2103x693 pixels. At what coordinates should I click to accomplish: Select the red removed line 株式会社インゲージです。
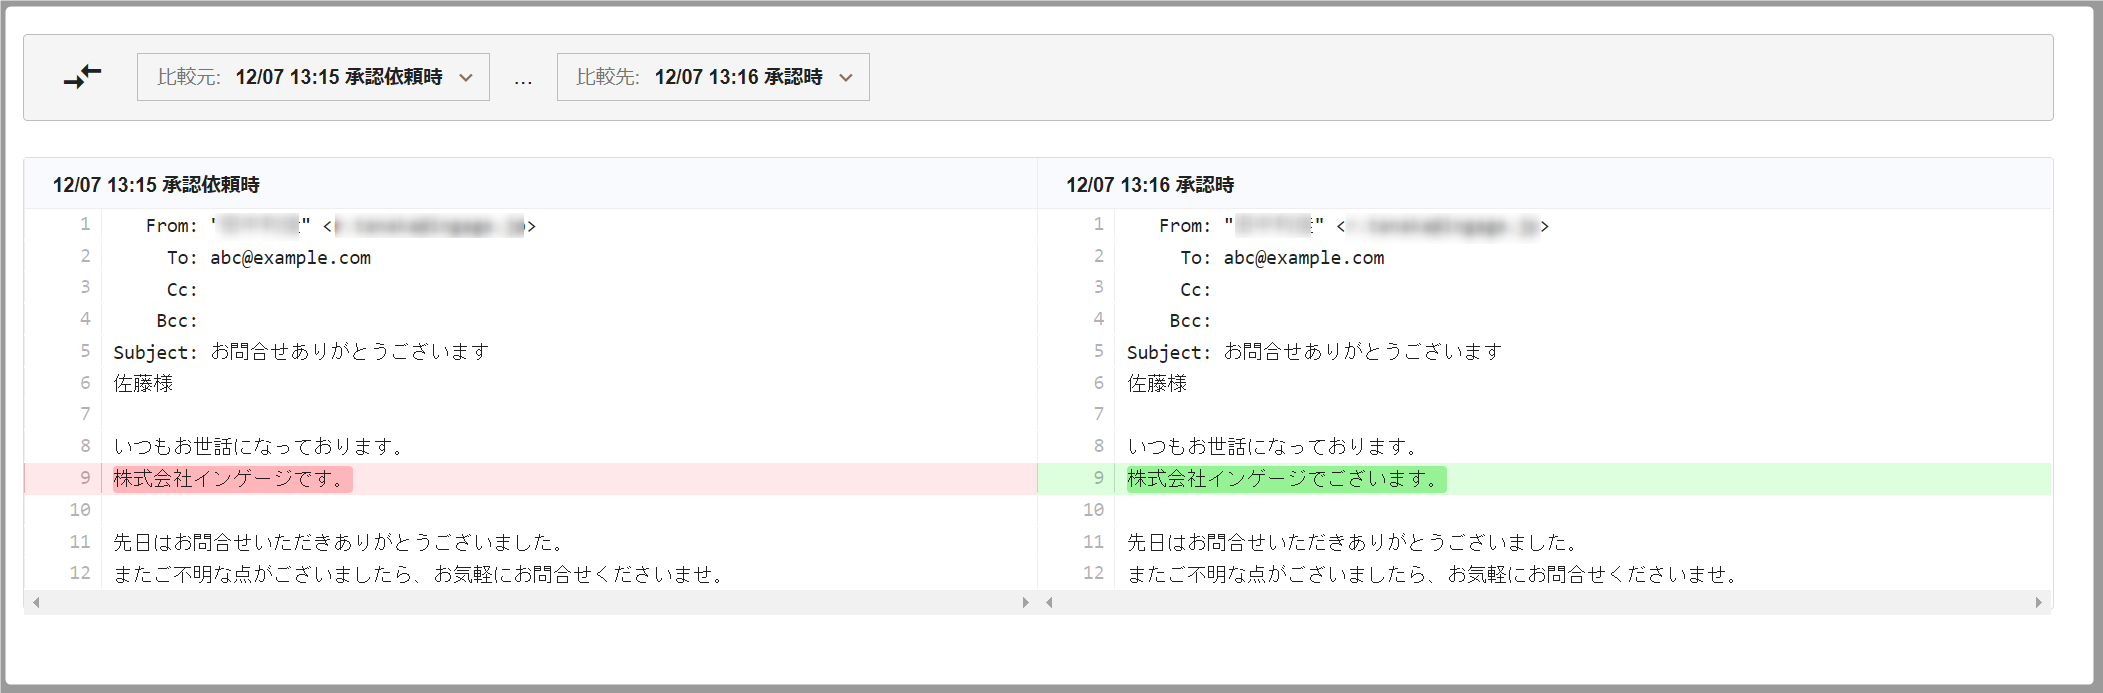(232, 479)
